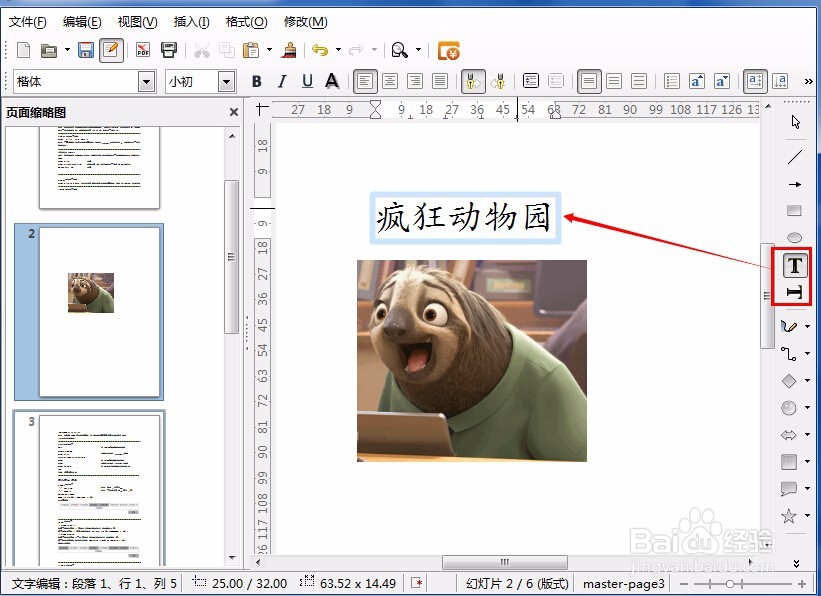
Task: Expand the Stars shapes dropdown arrow
Action: tap(807, 516)
